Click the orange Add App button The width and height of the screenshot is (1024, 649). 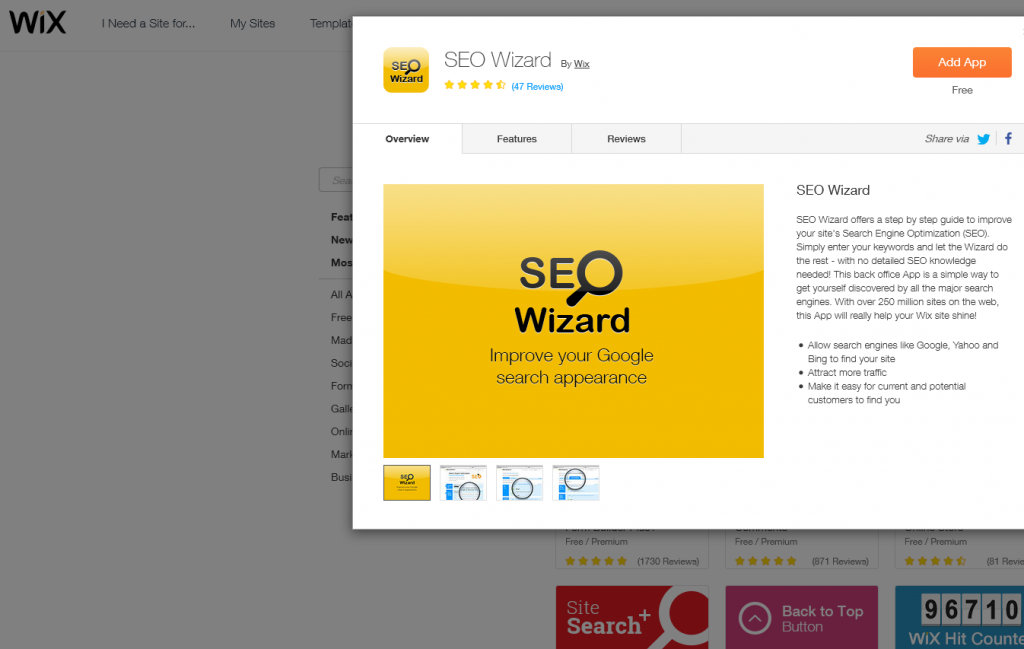[961, 62]
